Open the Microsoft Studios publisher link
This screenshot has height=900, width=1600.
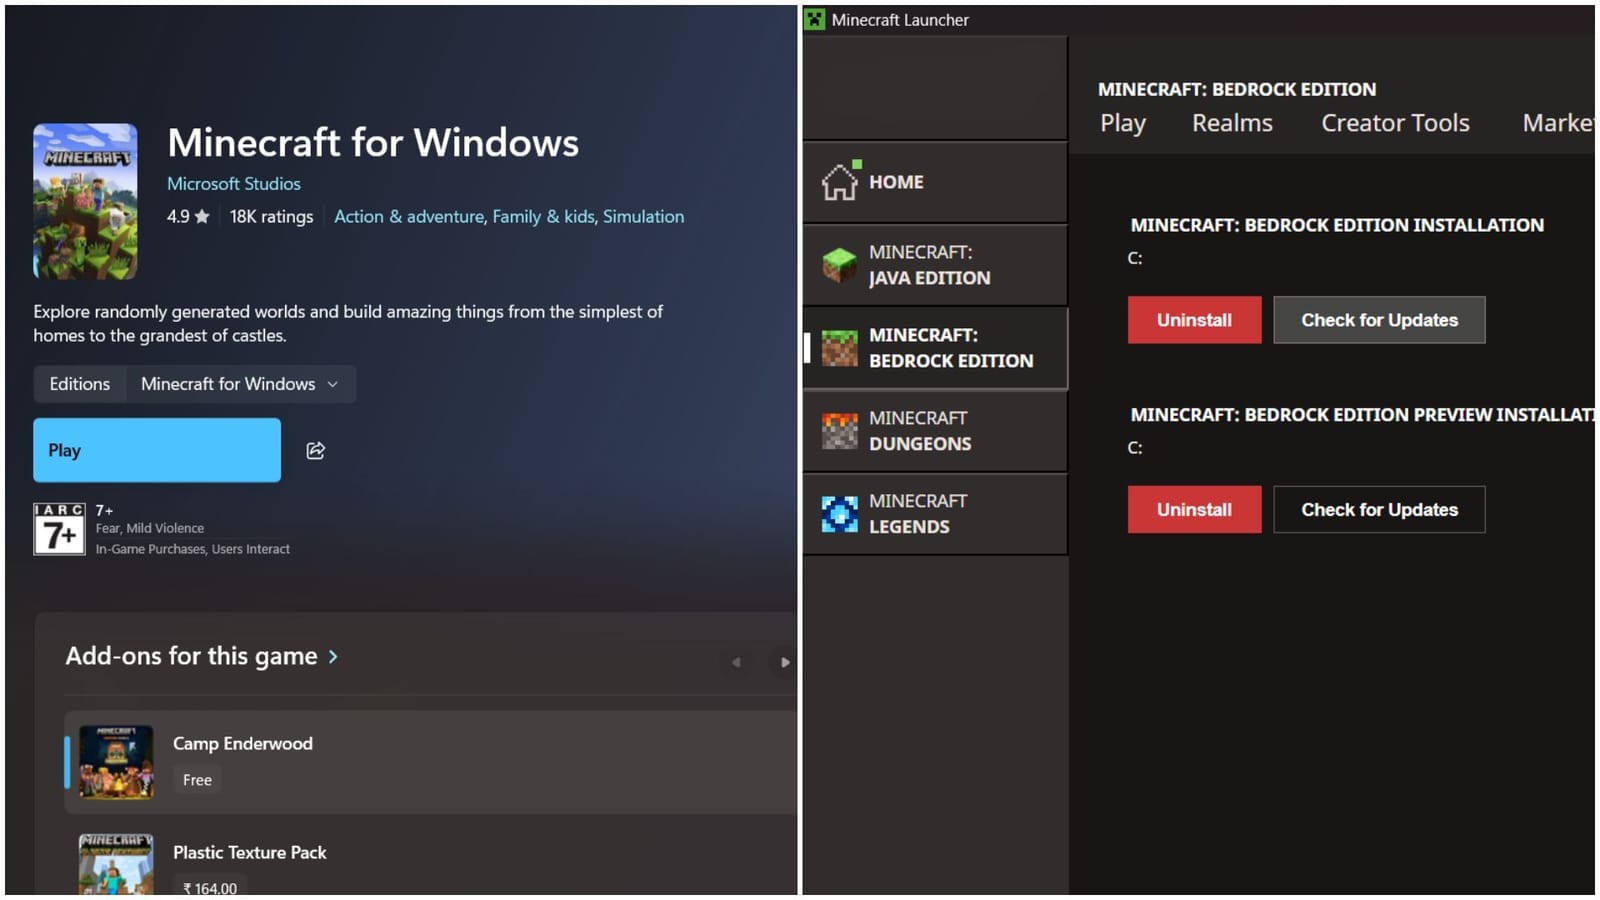[x=233, y=184]
